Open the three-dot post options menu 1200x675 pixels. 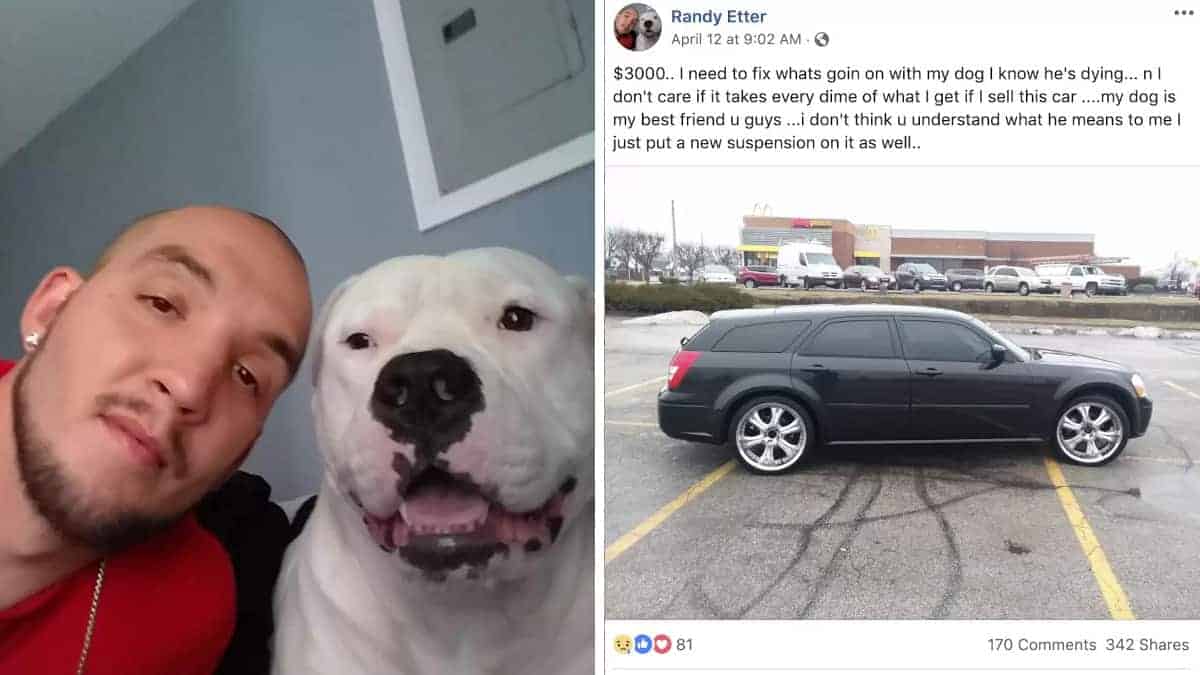click(x=1183, y=13)
